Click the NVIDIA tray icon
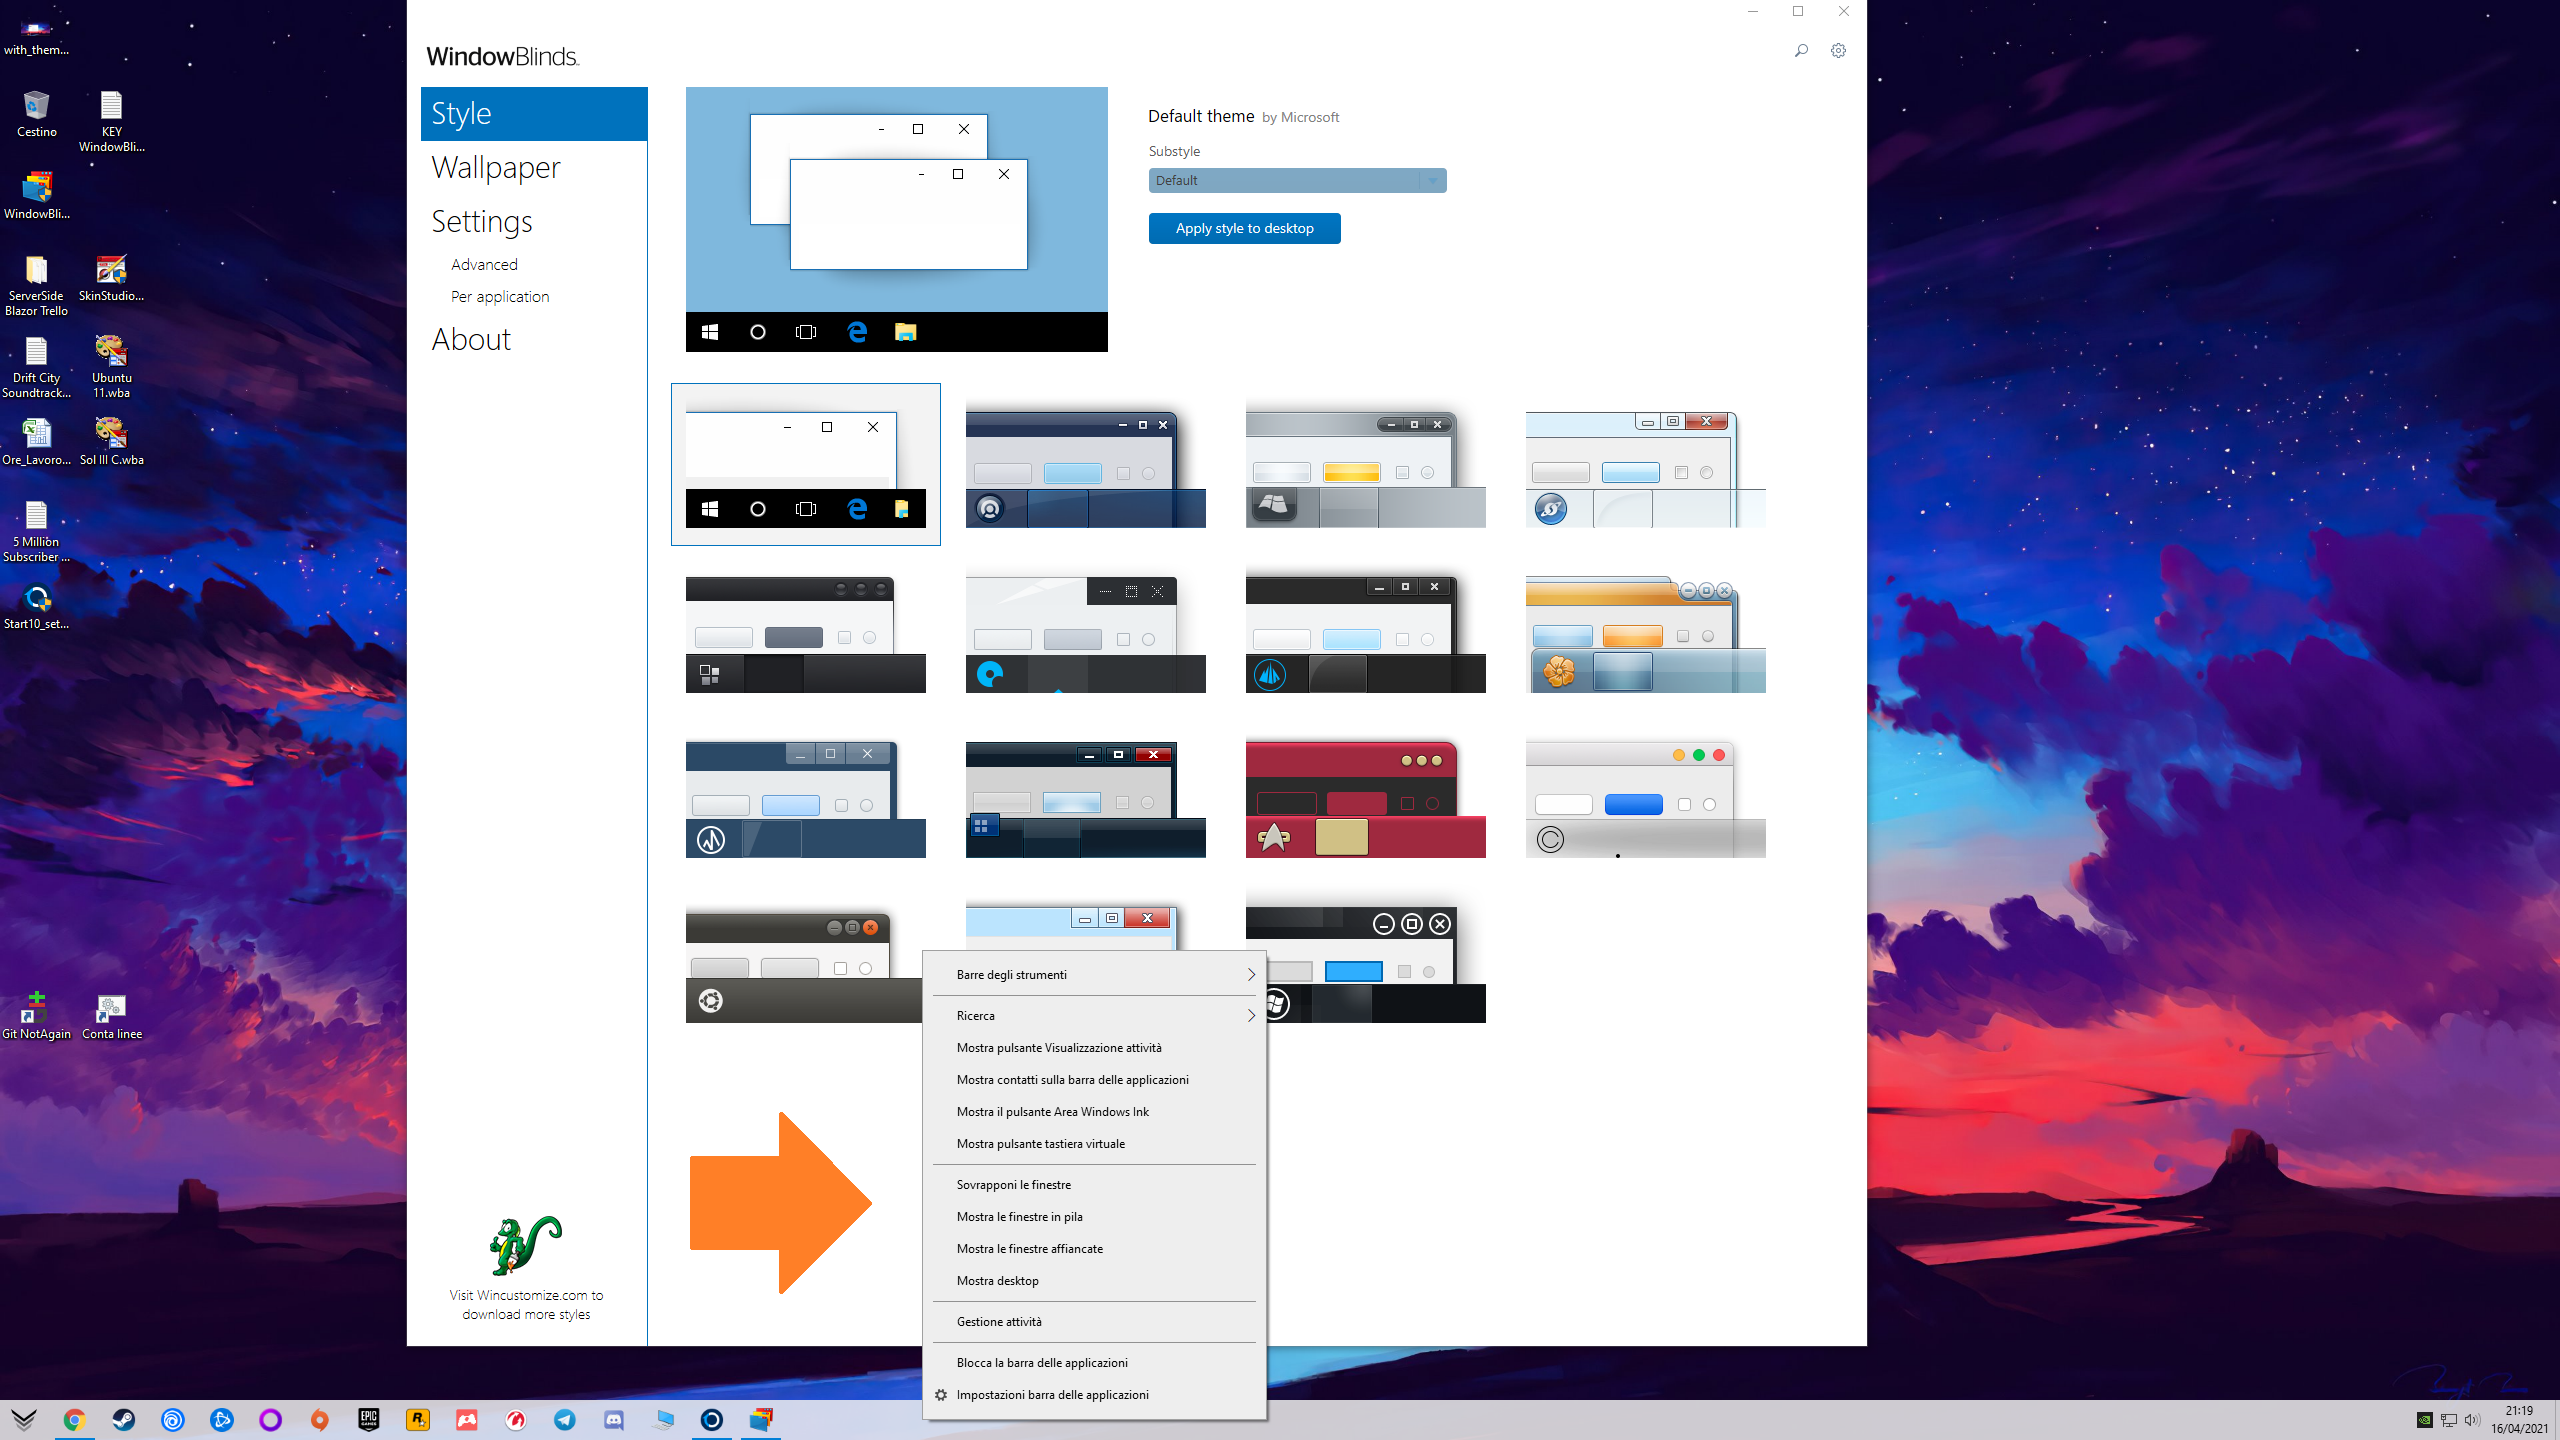Screen dimensions: 2560x1440 pos(2424,1420)
